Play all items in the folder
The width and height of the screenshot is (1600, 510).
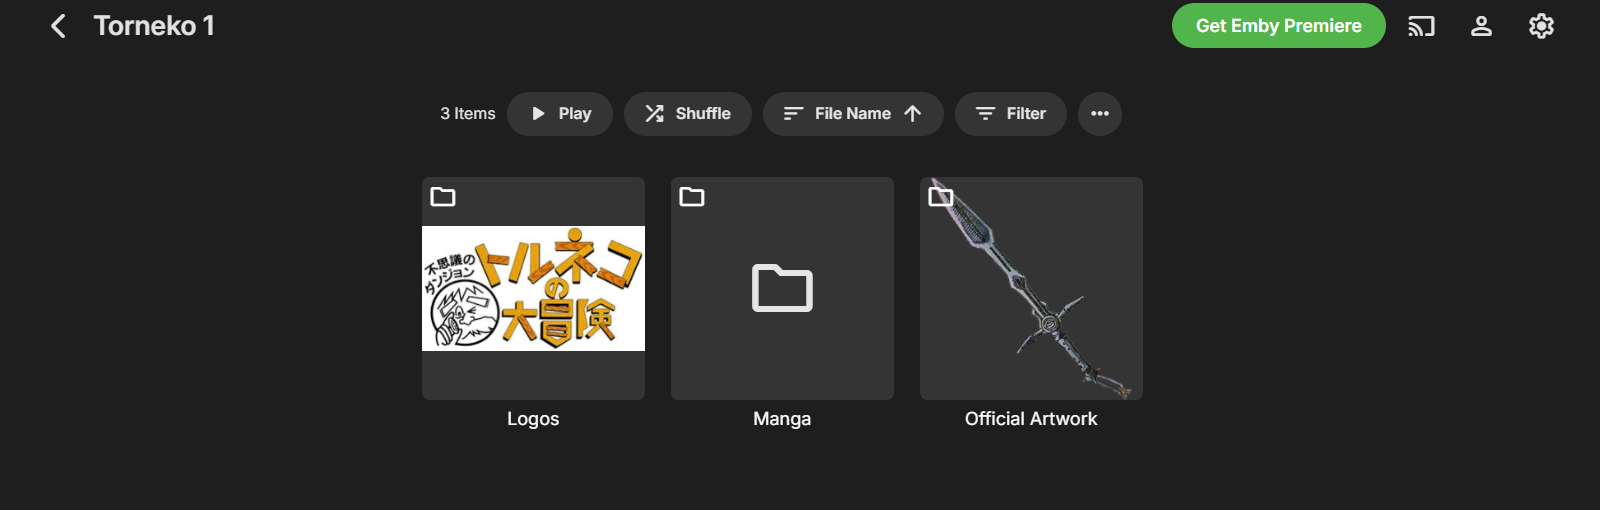point(560,114)
